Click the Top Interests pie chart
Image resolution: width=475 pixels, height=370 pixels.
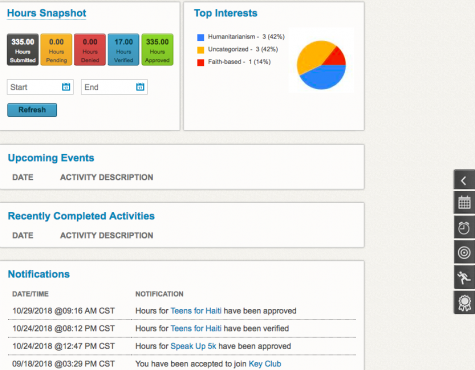[321, 65]
